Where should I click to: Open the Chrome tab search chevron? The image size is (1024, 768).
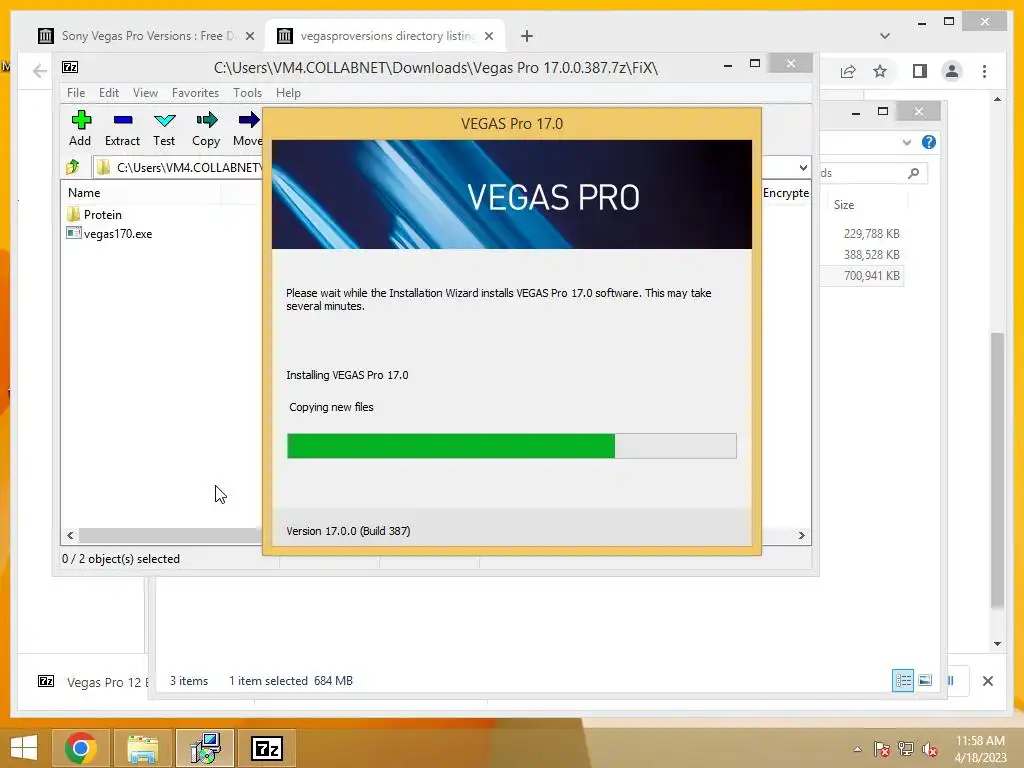(885, 36)
